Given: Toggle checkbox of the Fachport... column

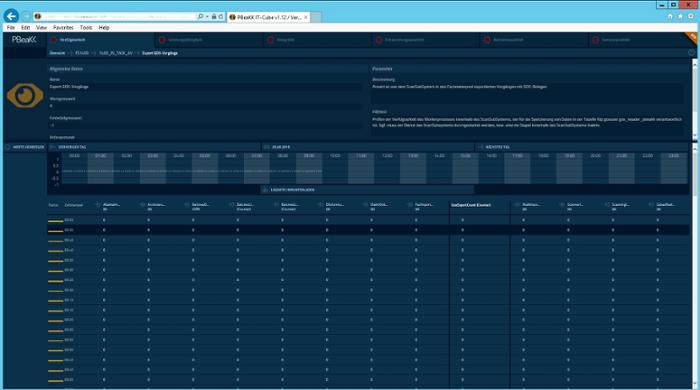Looking at the screenshot, I should click(x=410, y=205).
